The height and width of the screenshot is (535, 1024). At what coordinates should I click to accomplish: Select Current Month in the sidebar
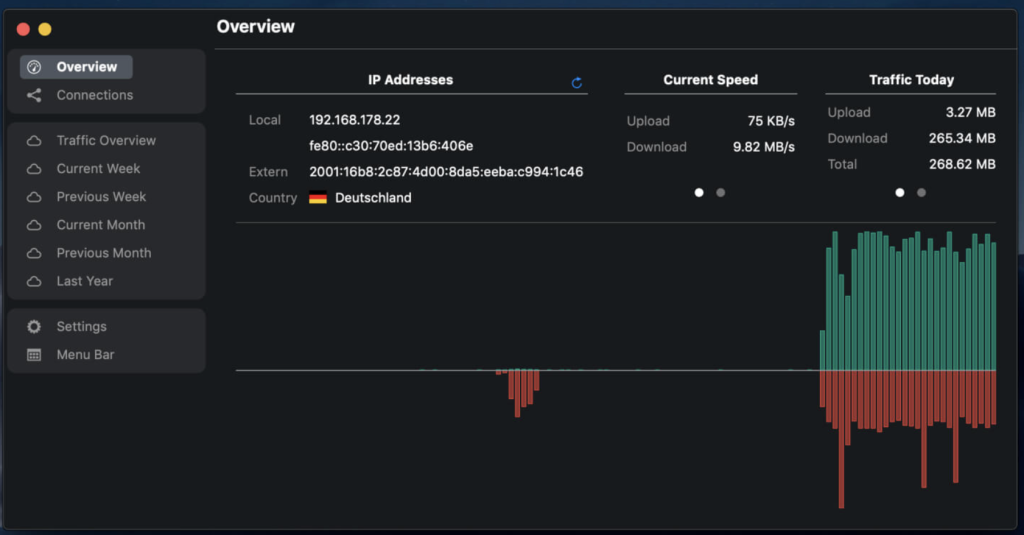[101, 225]
